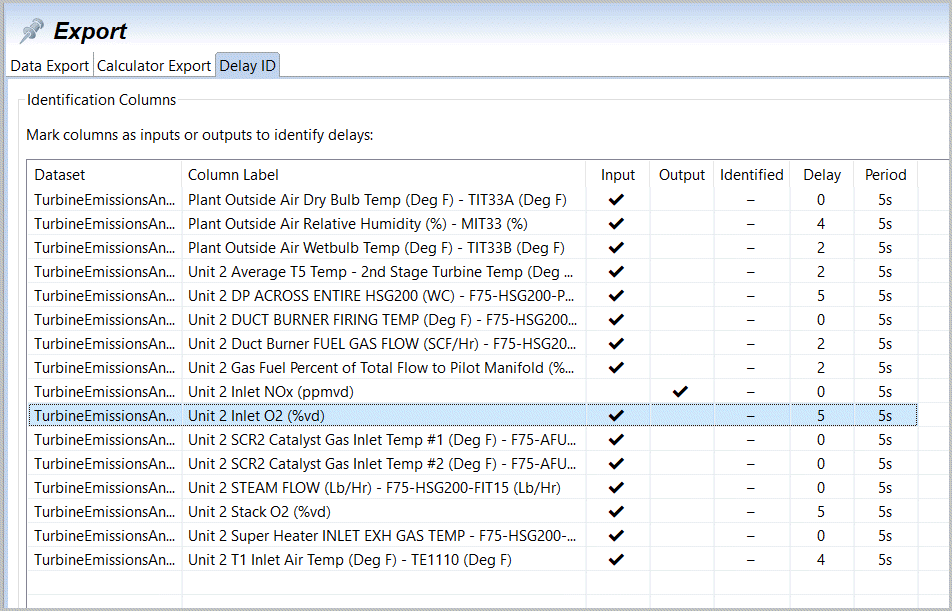This screenshot has width=952, height=611.
Task: Click Delay cell for Unit 2 DP ACROSS ENTIRE HSG200
Action: [x=821, y=296]
